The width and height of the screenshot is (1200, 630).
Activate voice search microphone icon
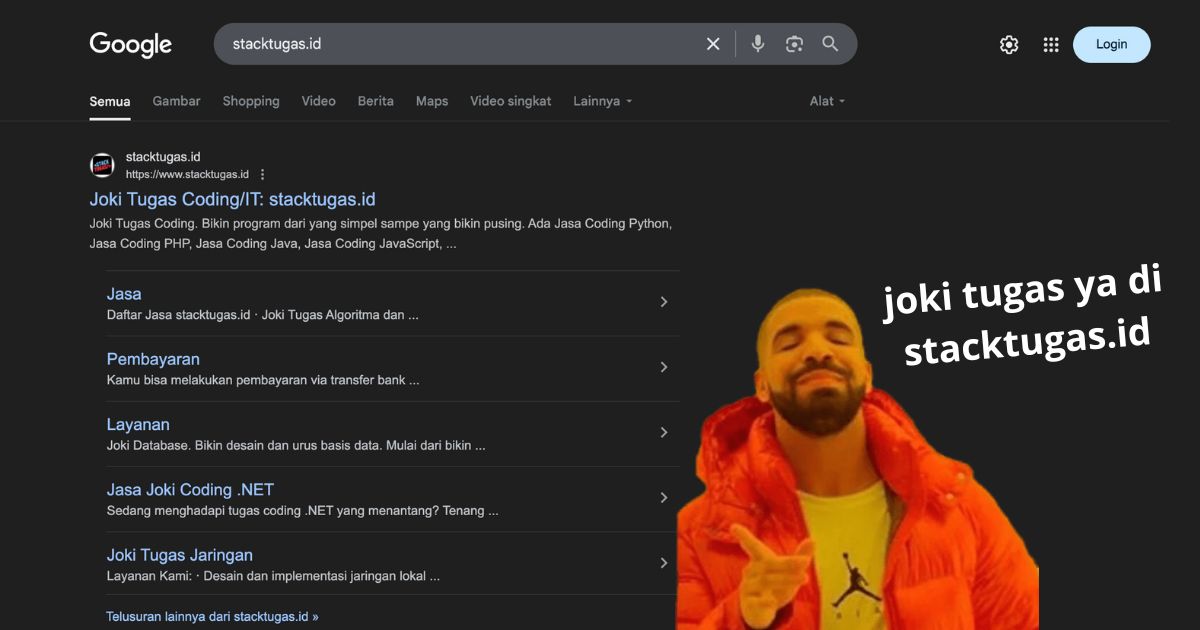point(757,44)
